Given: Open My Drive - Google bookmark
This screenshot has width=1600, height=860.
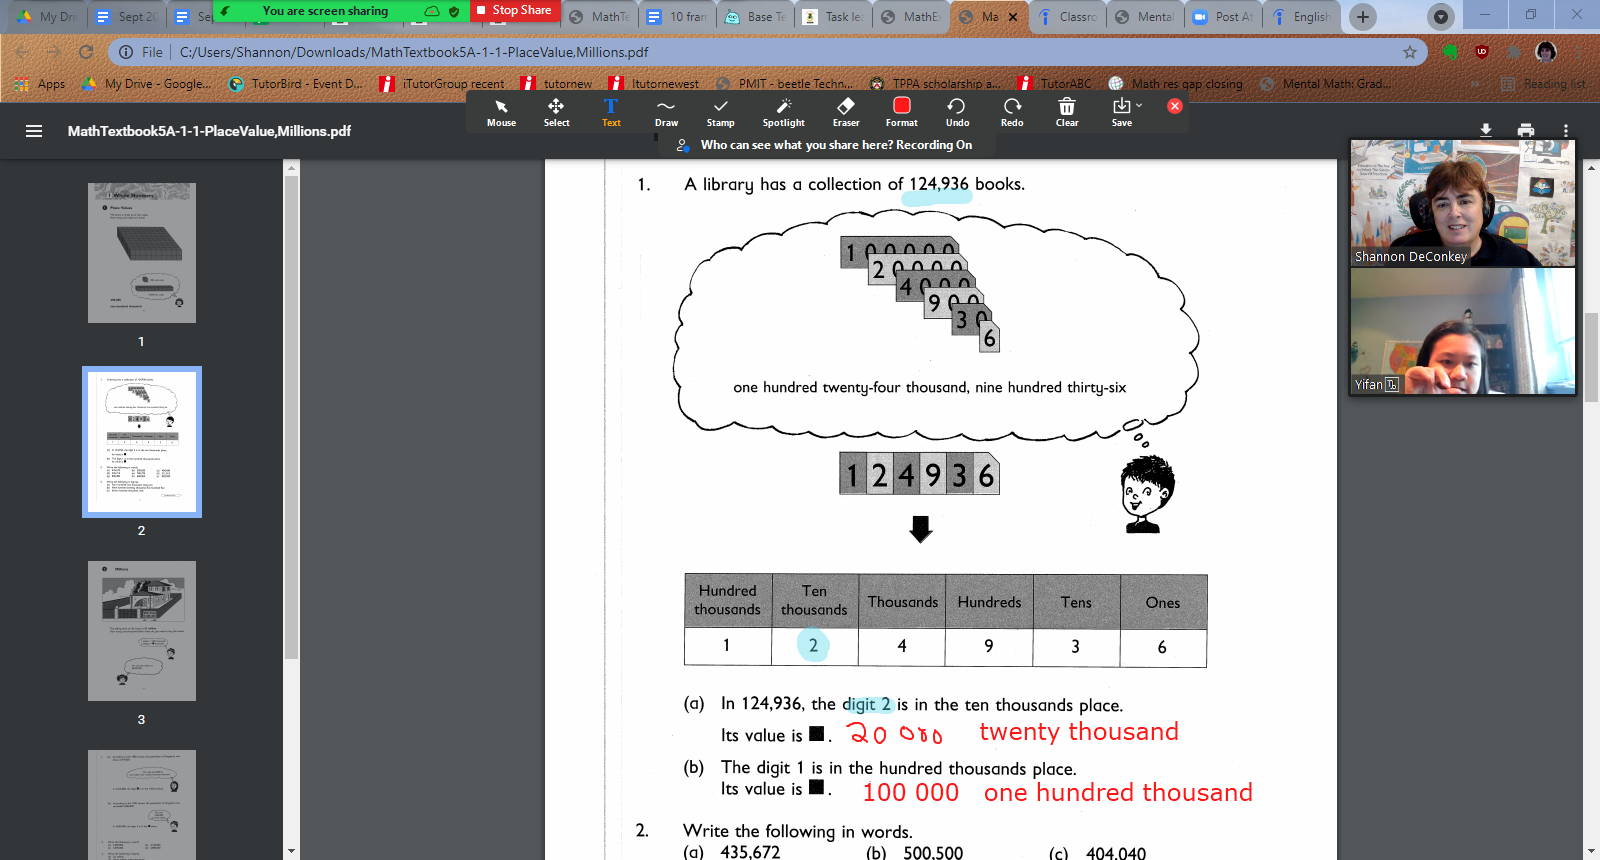Looking at the screenshot, I should [146, 84].
